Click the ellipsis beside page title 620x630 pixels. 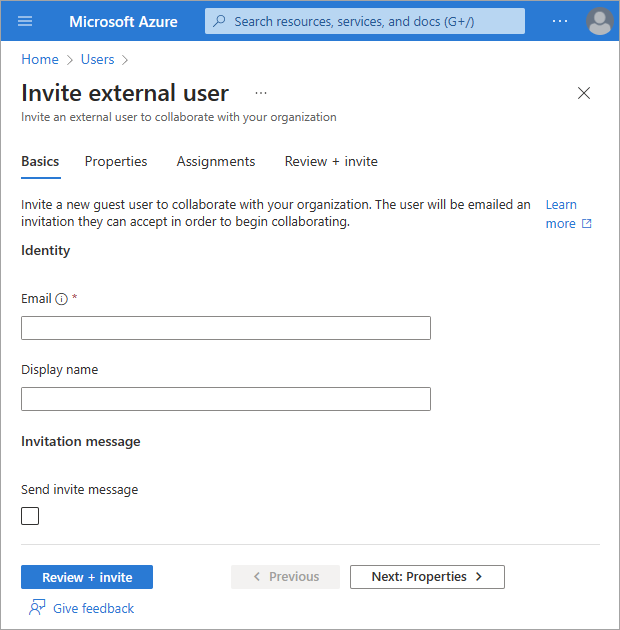click(261, 93)
